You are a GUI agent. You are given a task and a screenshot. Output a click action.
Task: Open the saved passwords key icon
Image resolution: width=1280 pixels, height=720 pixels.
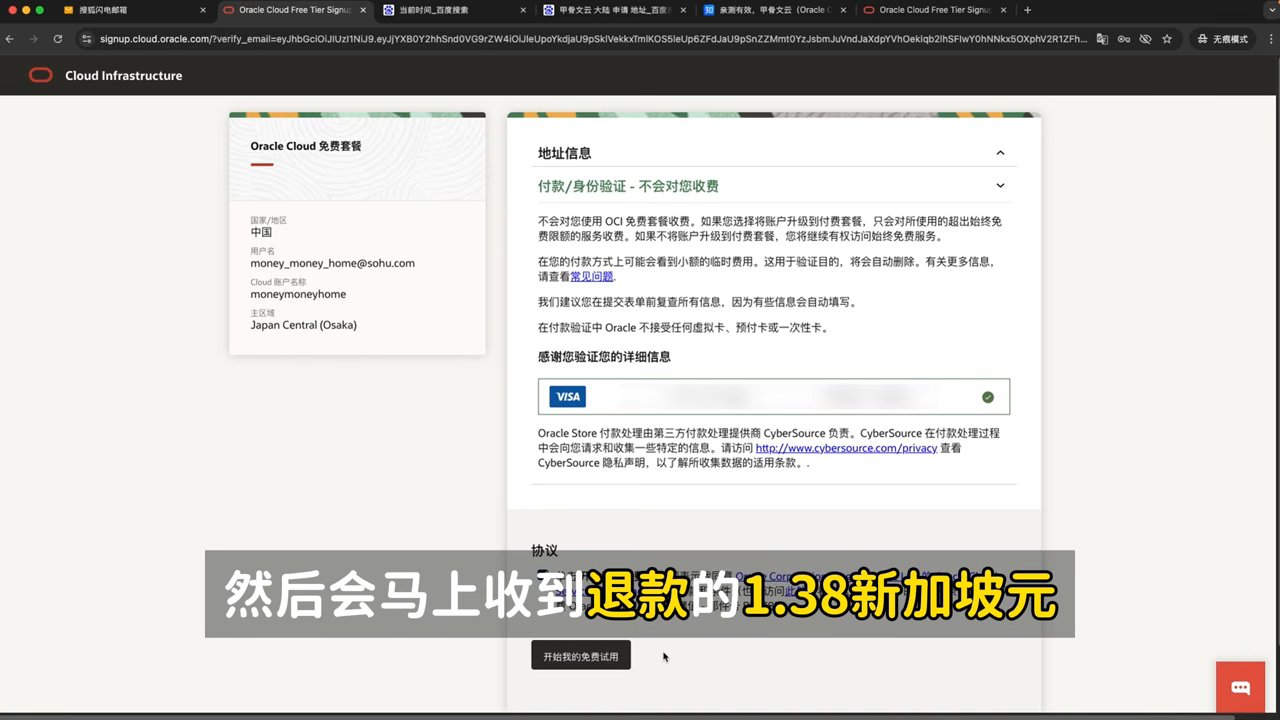pyautogui.click(x=1124, y=39)
